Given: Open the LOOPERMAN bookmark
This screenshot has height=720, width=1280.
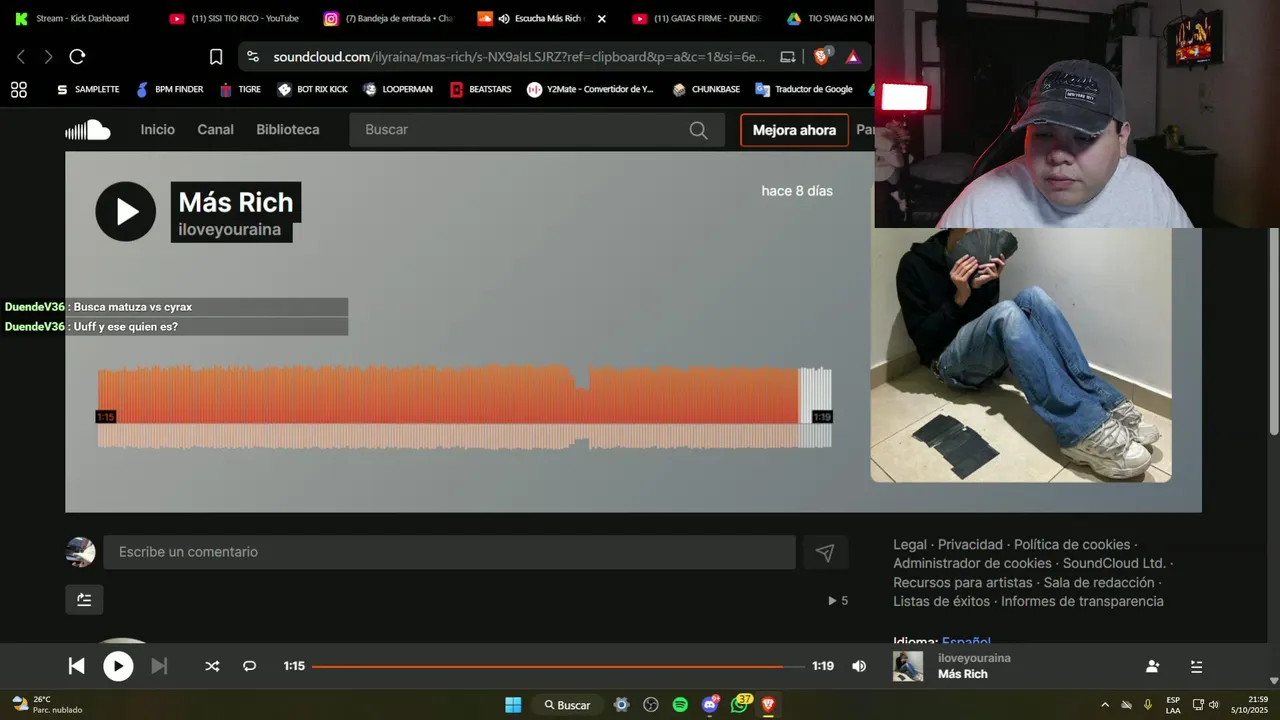Looking at the screenshot, I should (398, 89).
